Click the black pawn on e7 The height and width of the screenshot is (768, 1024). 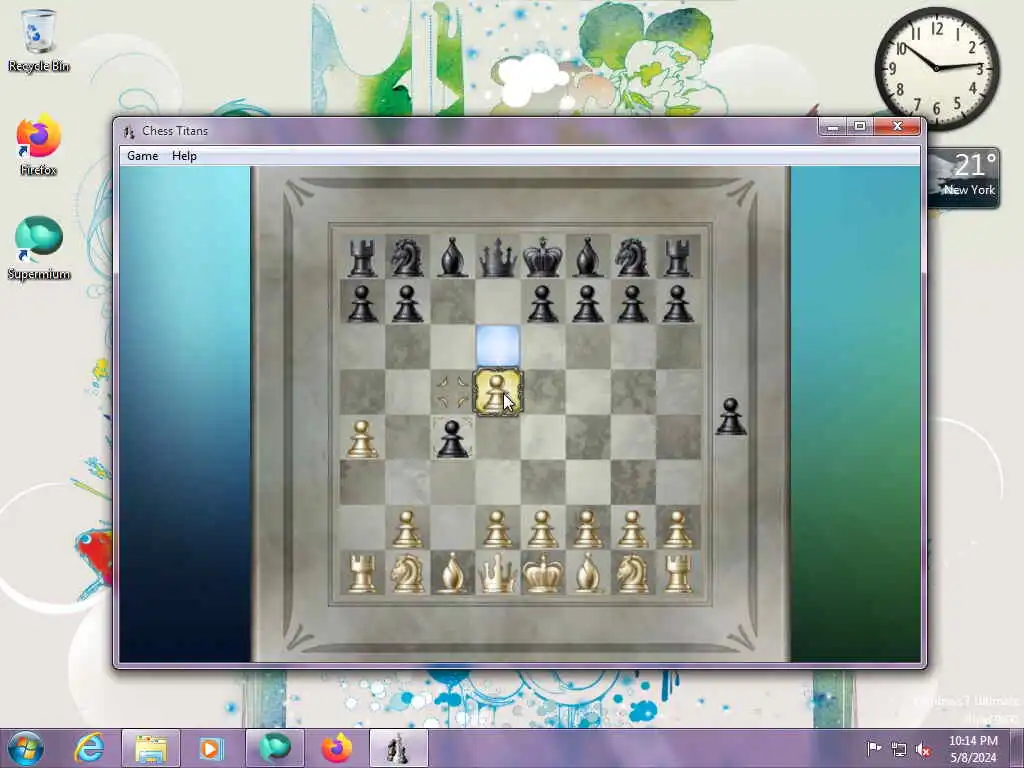pyautogui.click(x=543, y=303)
